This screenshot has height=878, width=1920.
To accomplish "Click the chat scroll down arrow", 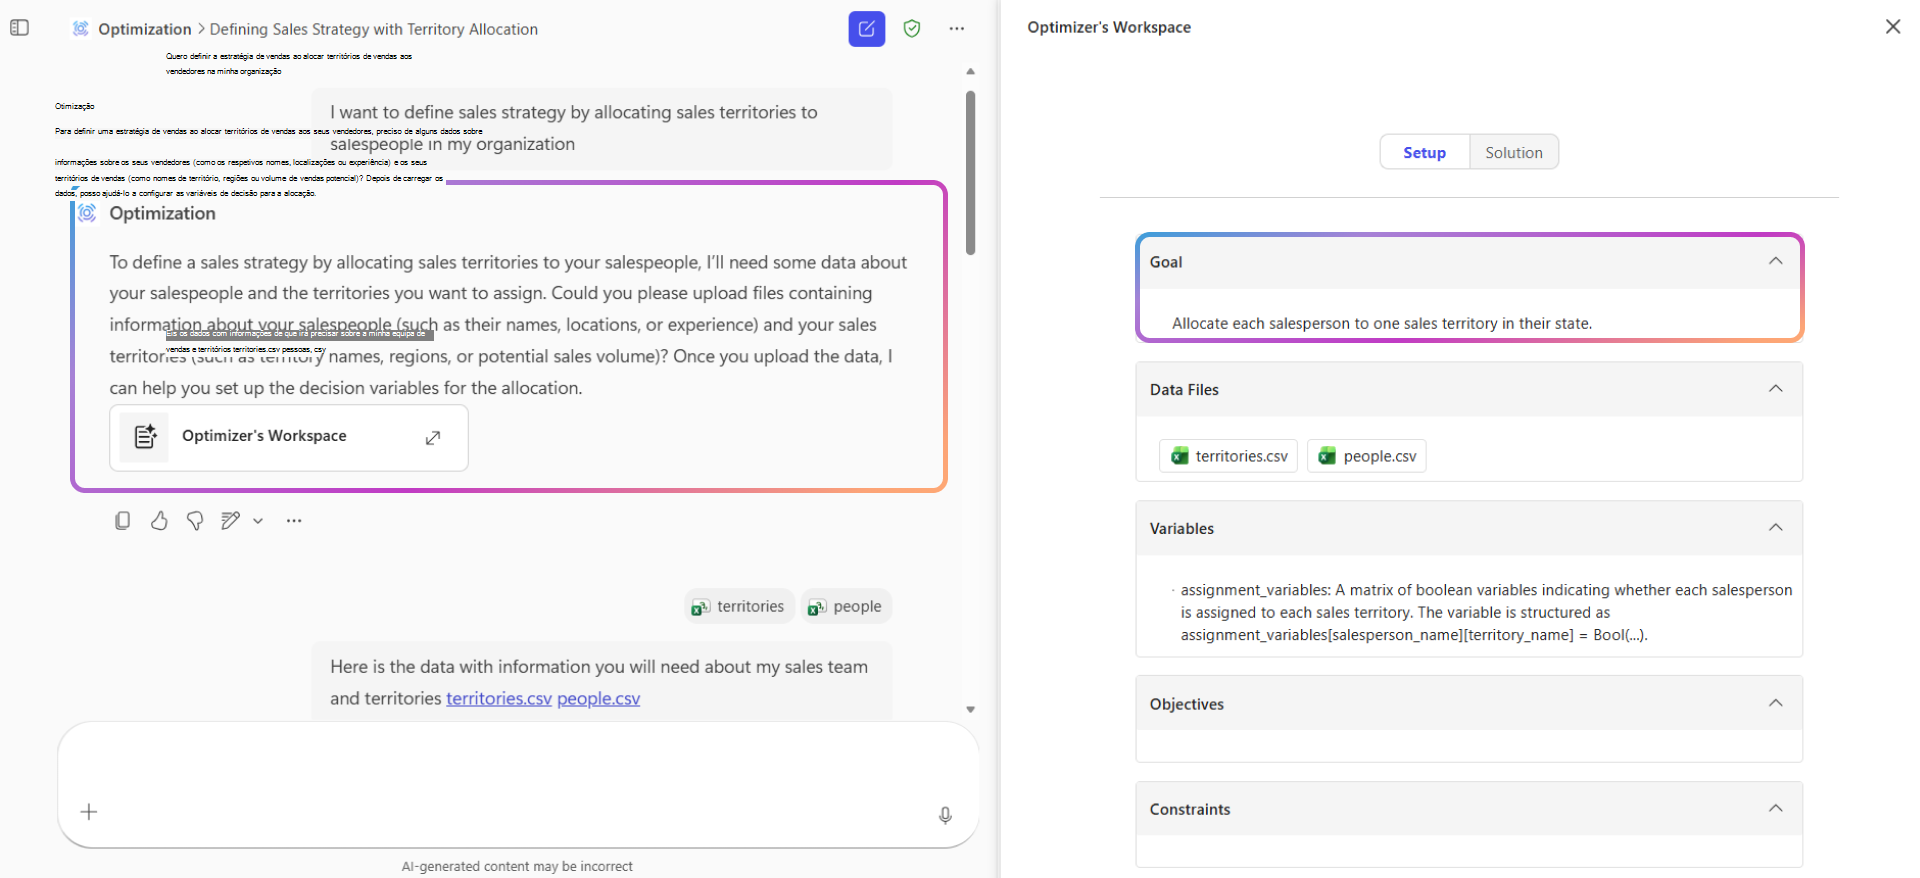I will (970, 709).
